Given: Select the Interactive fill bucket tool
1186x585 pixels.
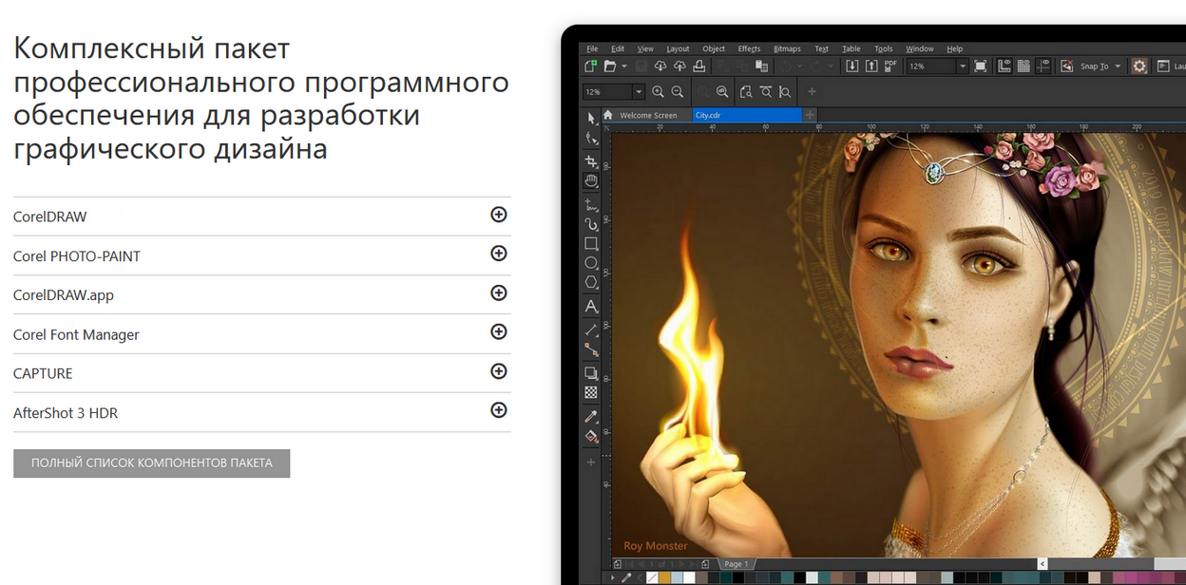Looking at the screenshot, I should [591, 436].
